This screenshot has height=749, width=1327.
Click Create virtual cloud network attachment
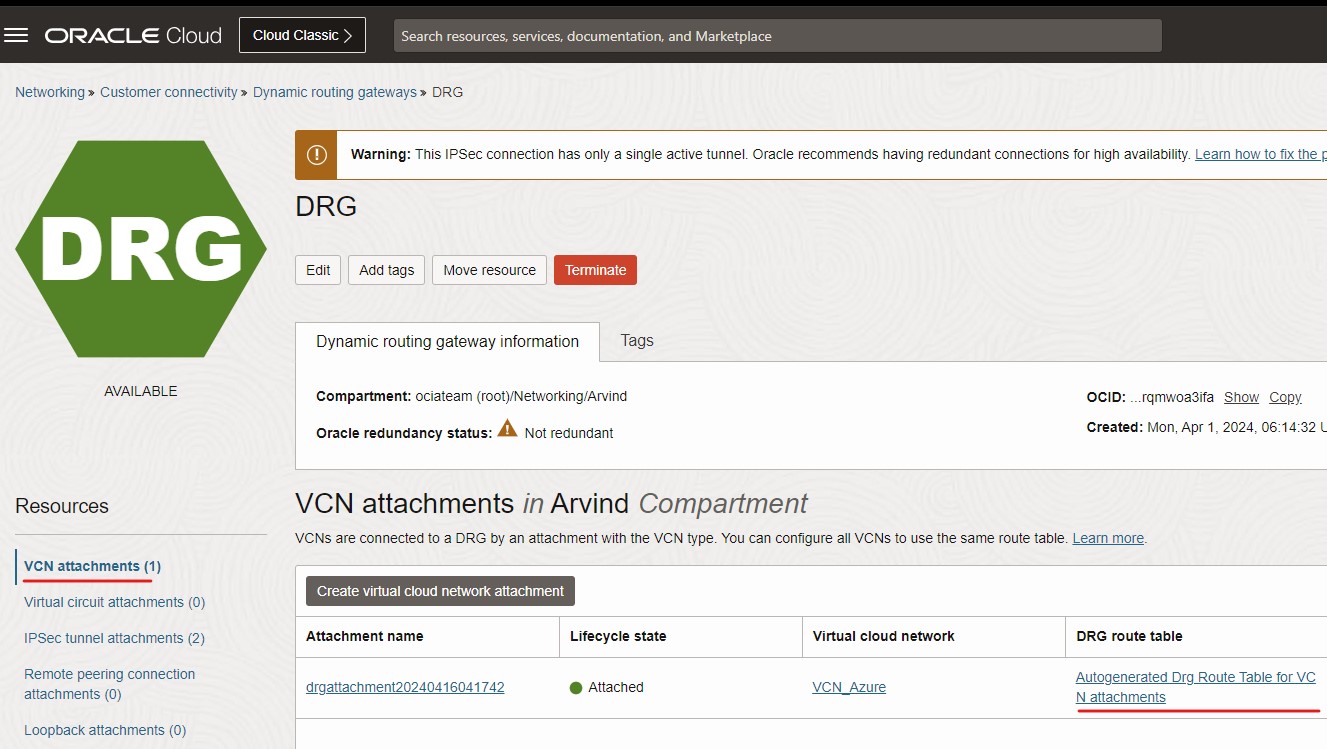[x=440, y=591]
